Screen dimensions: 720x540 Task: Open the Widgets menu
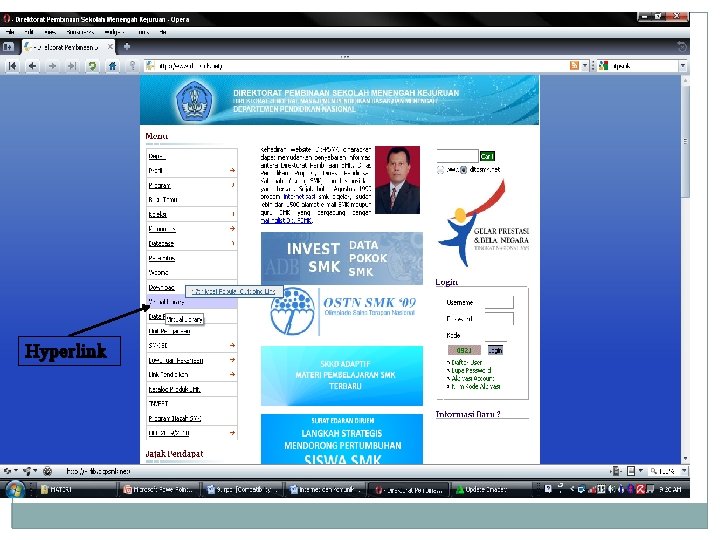point(114,32)
